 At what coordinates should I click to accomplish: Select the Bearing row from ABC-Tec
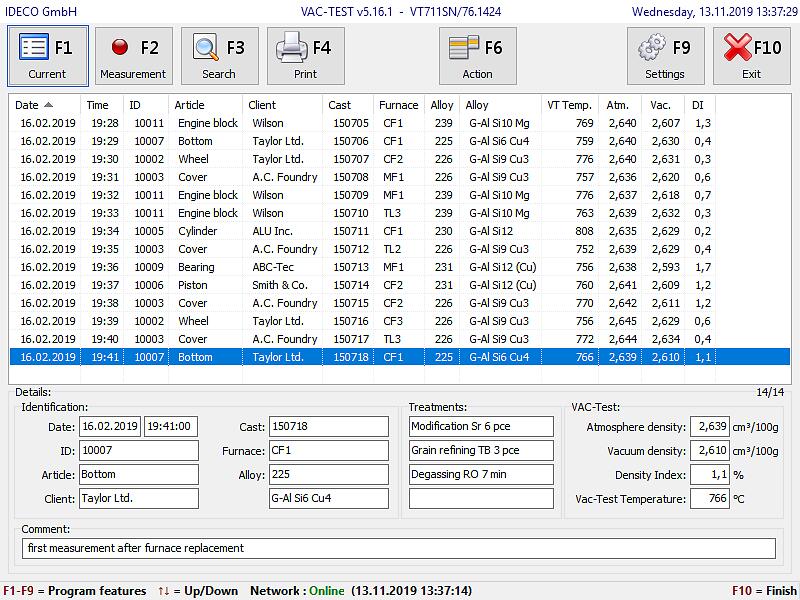pyautogui.click(x=399, y=267)
